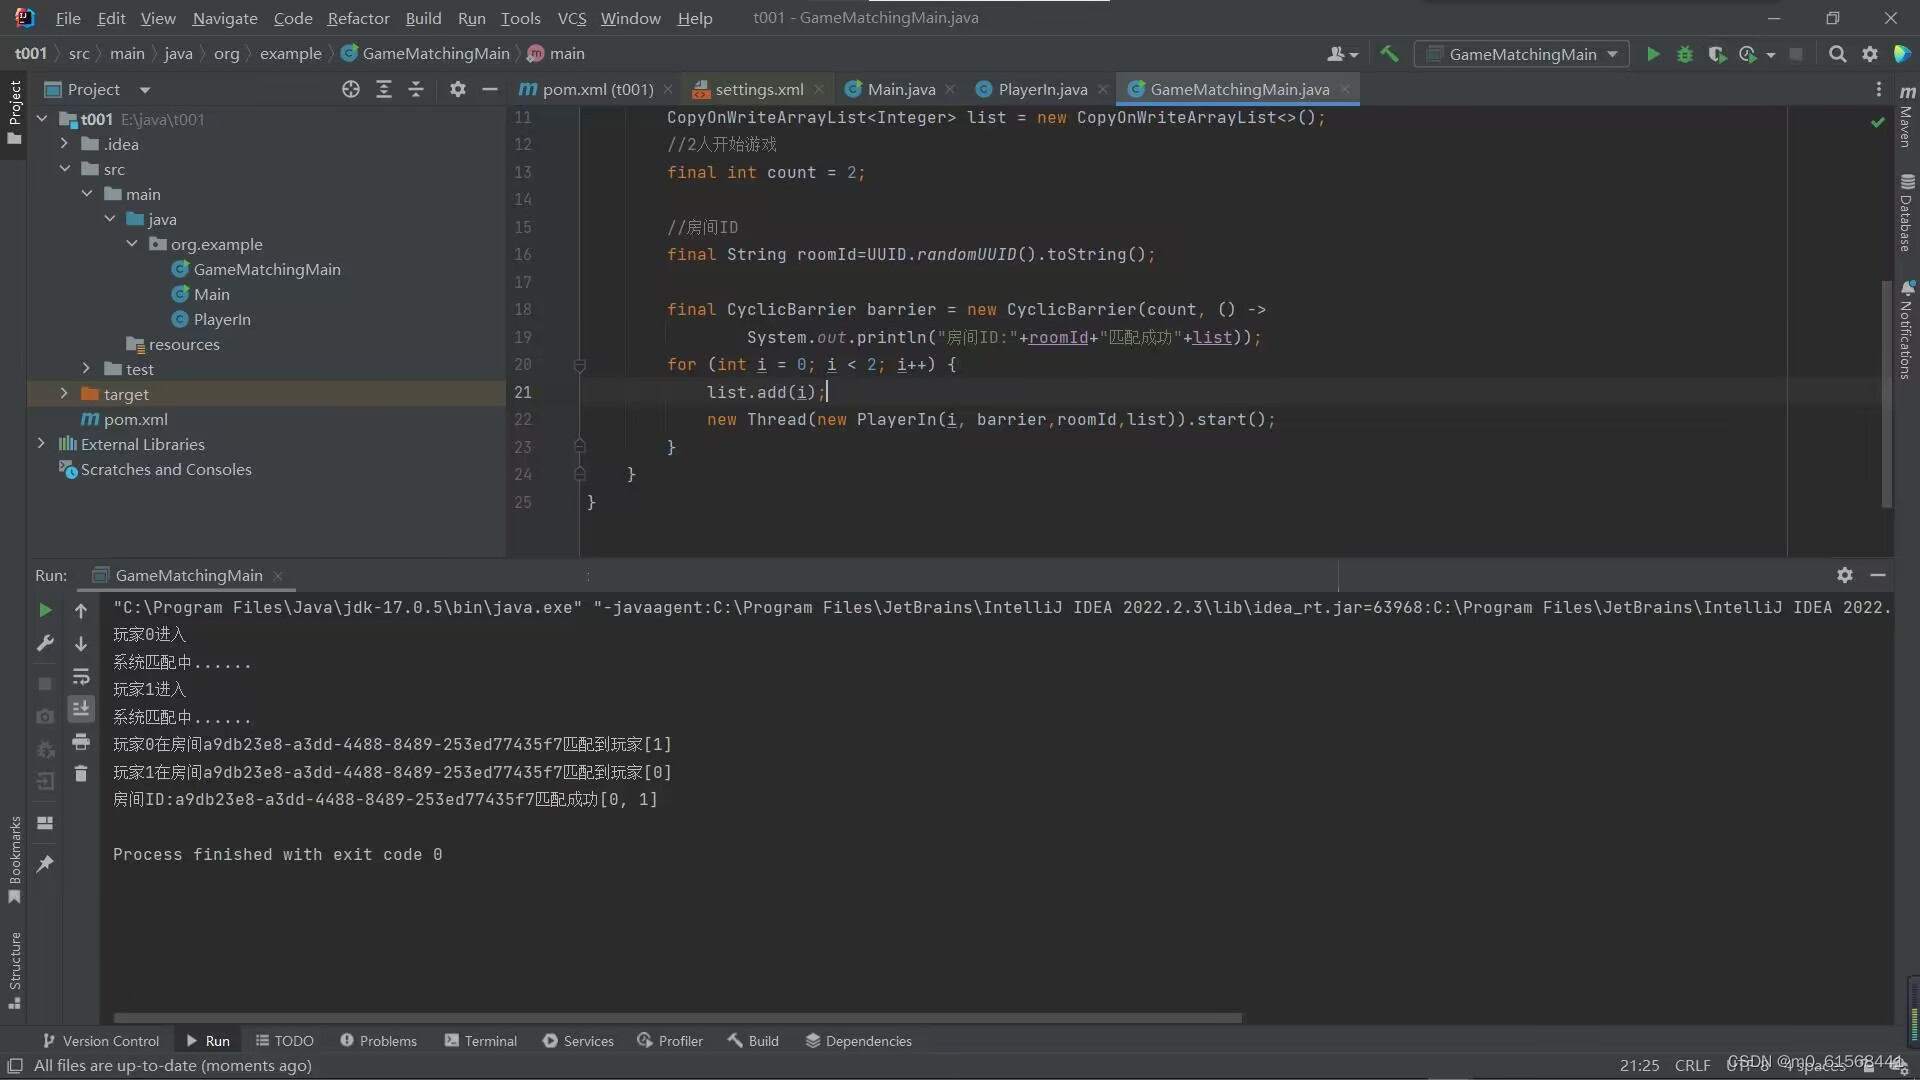Clear console with trash icon
1920x1080 pixels.
pyautogui.click(x=81, y=774)
